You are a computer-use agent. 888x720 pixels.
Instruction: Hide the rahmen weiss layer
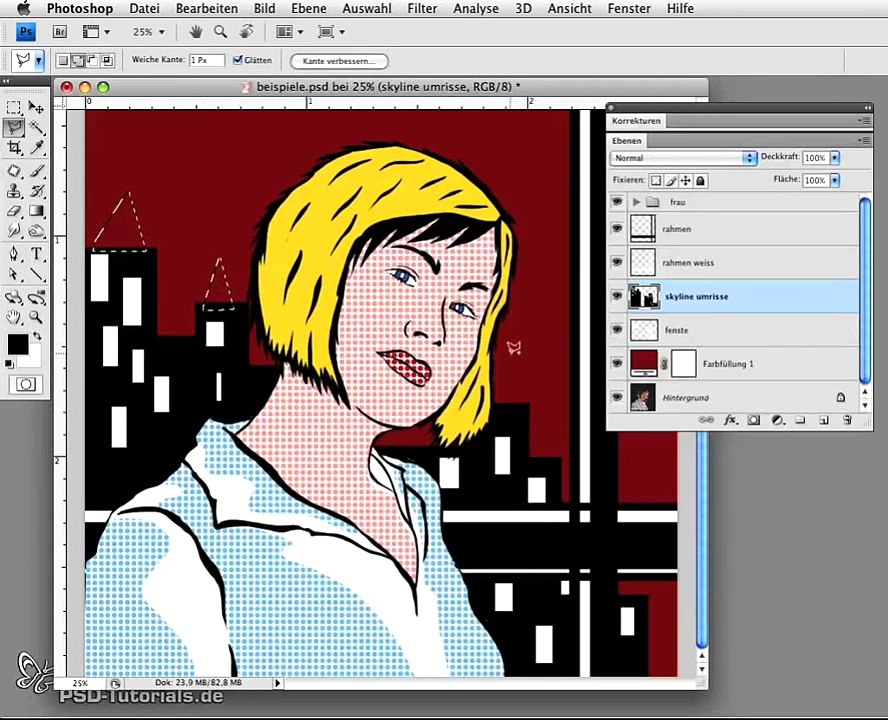tap(617, 262)
